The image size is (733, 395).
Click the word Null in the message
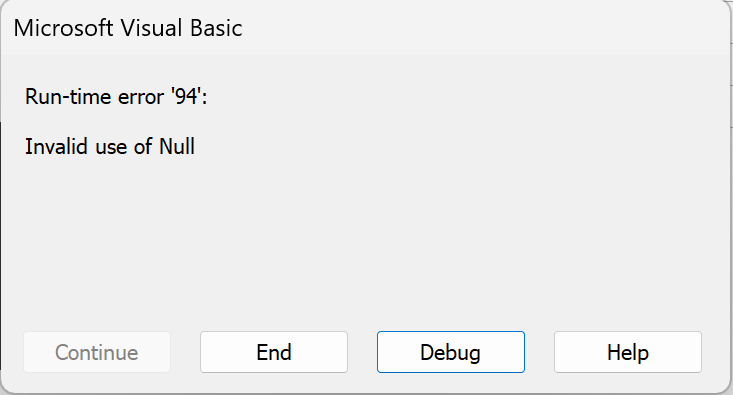[x=177, y=147]
